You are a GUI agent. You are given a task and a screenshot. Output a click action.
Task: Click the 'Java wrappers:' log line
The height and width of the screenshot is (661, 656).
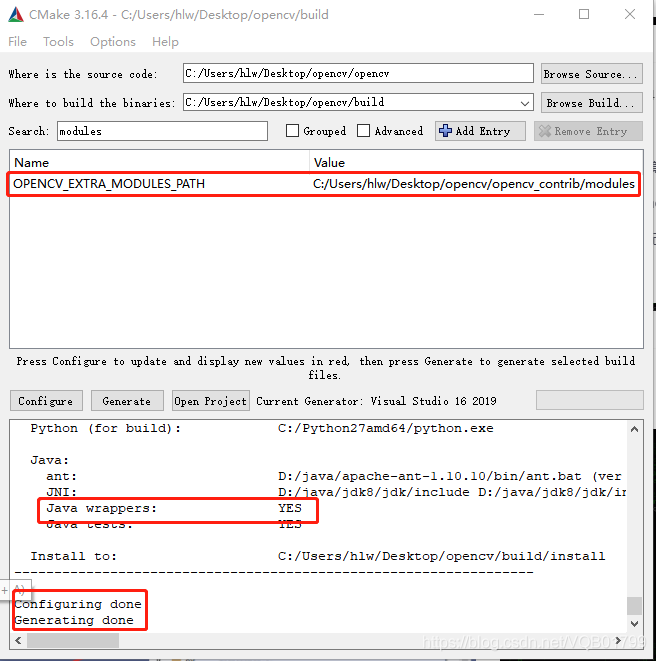click(x=174, y=508)
